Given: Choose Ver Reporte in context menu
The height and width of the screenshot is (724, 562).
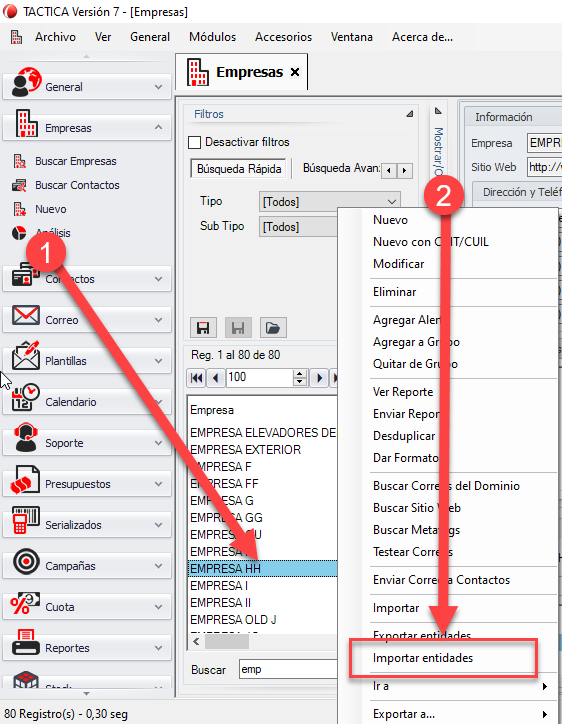Looking at the screenshot, I should tap(403, 392).
